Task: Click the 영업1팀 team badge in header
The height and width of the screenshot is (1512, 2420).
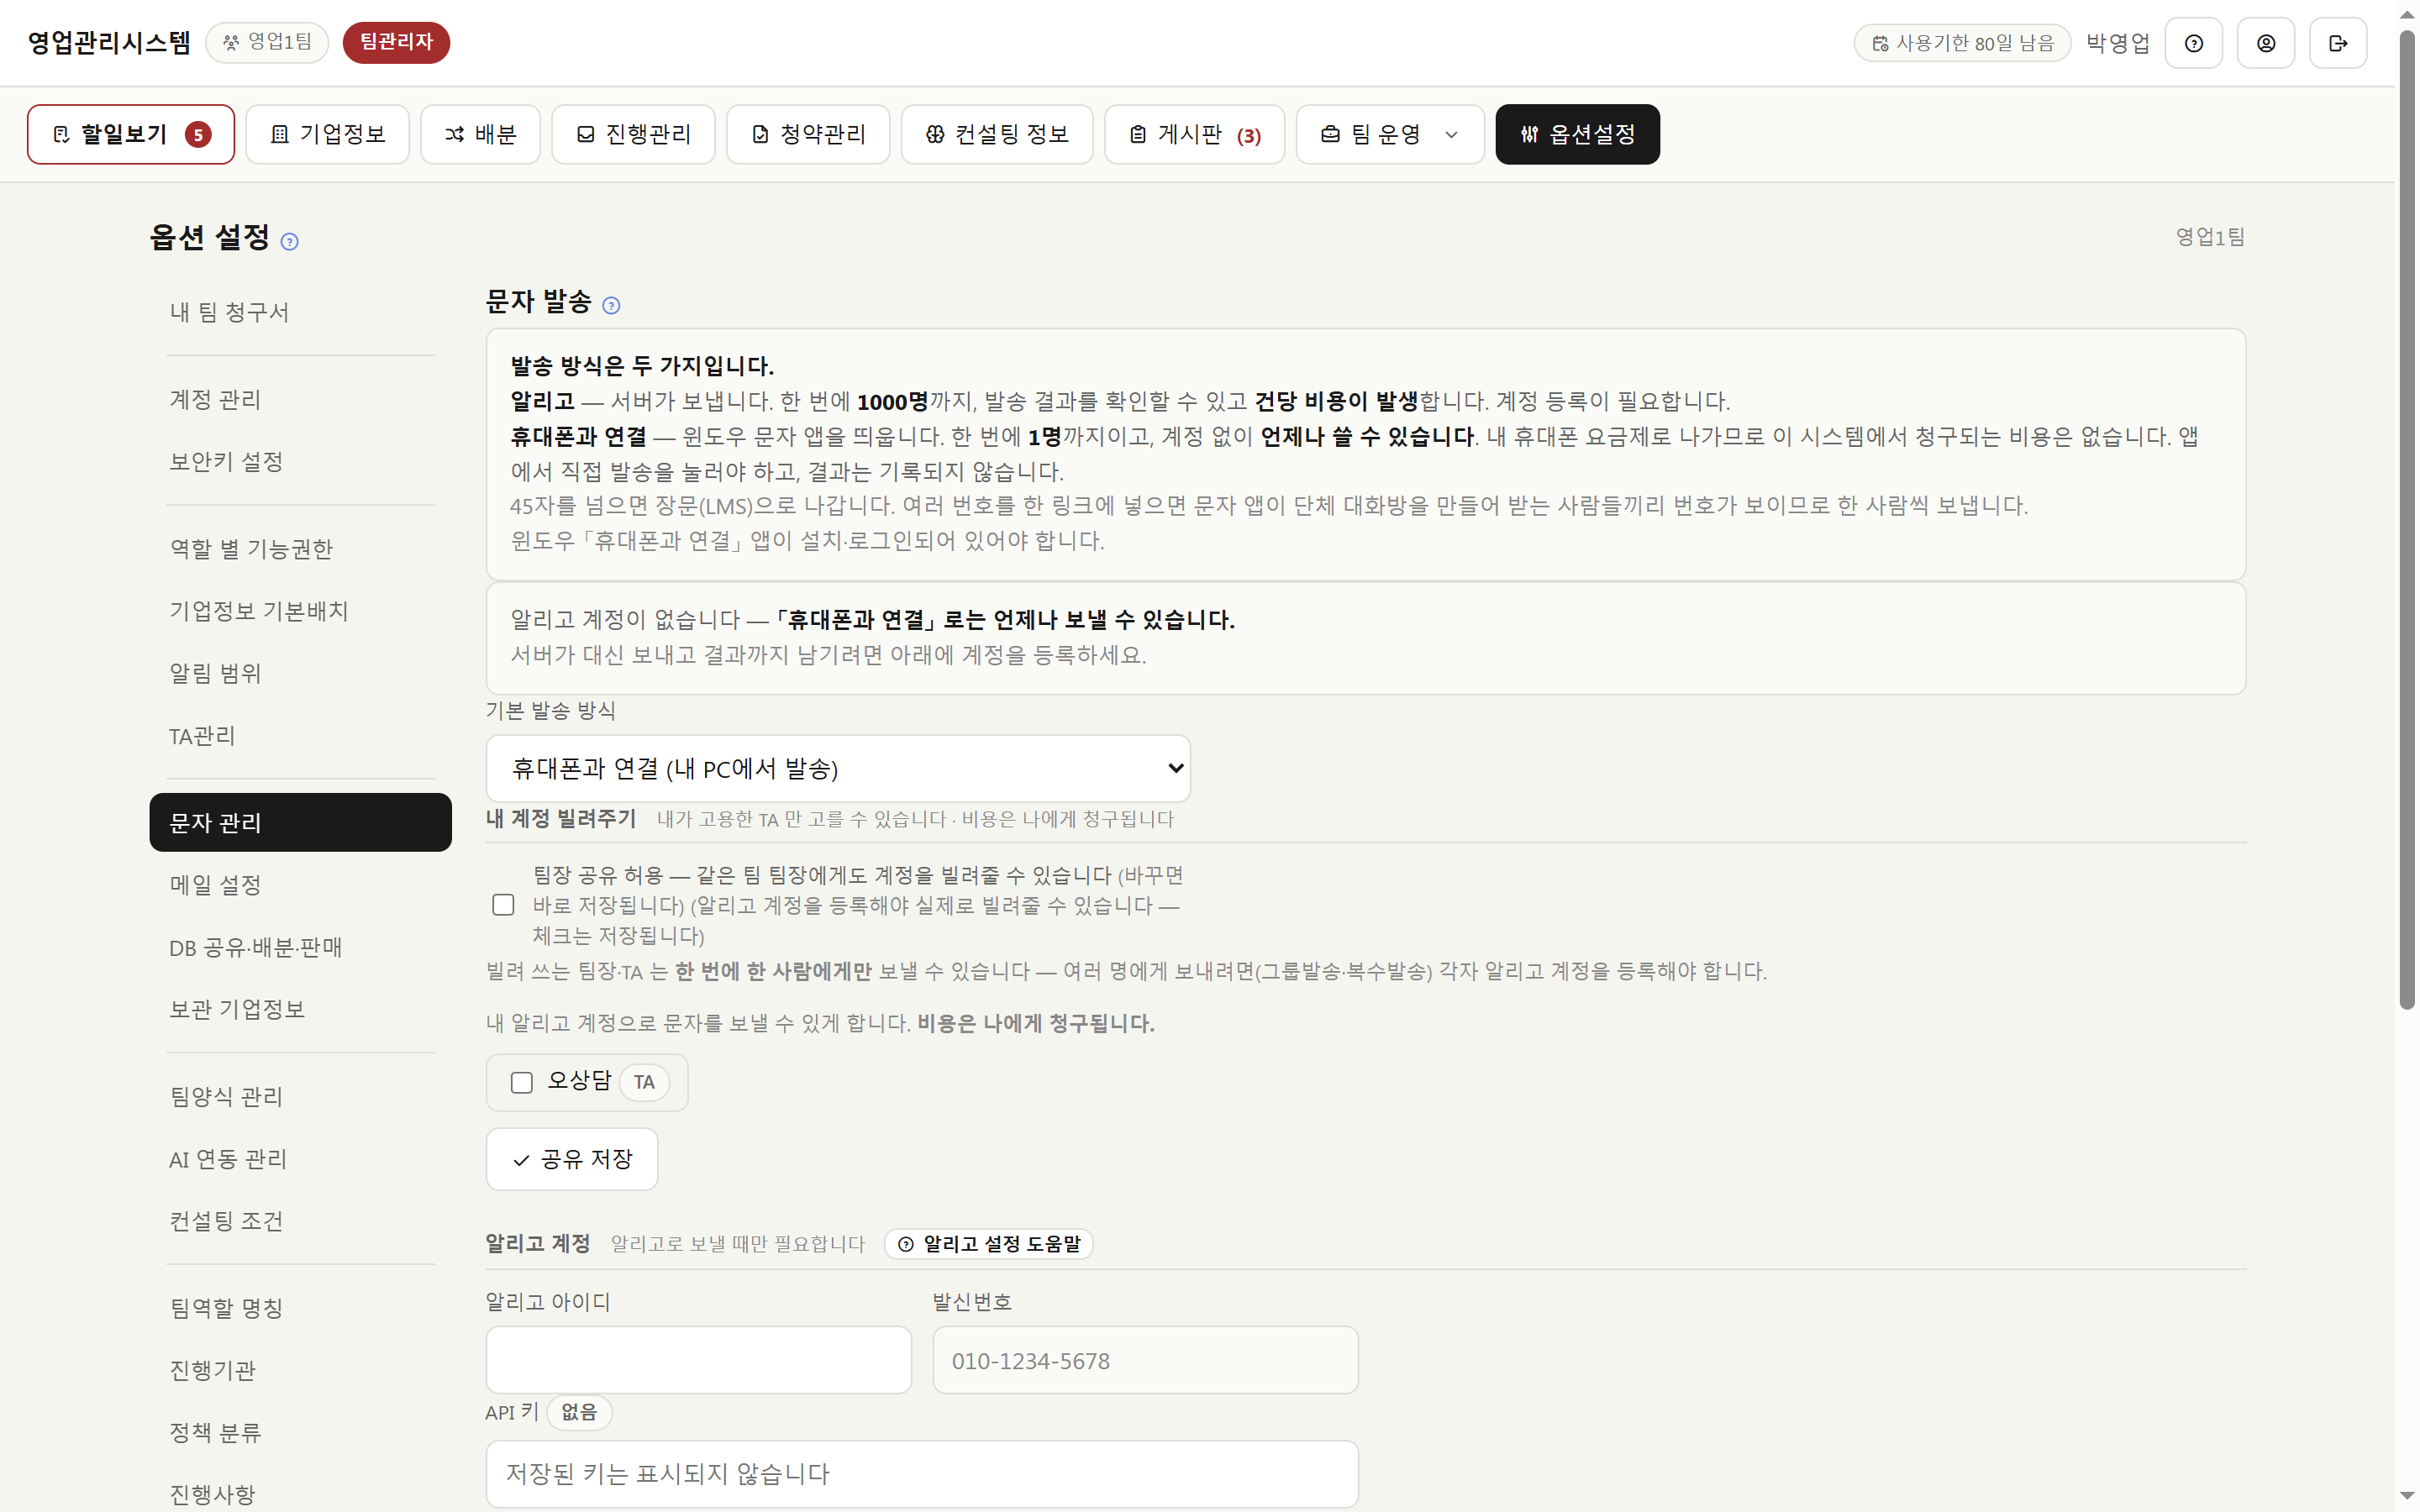Action: click(x=267, y=42)
